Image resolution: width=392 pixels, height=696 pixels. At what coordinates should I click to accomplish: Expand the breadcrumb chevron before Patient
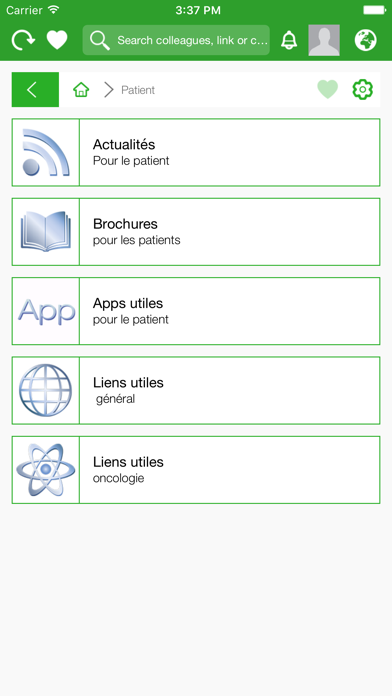pos(109,90)
